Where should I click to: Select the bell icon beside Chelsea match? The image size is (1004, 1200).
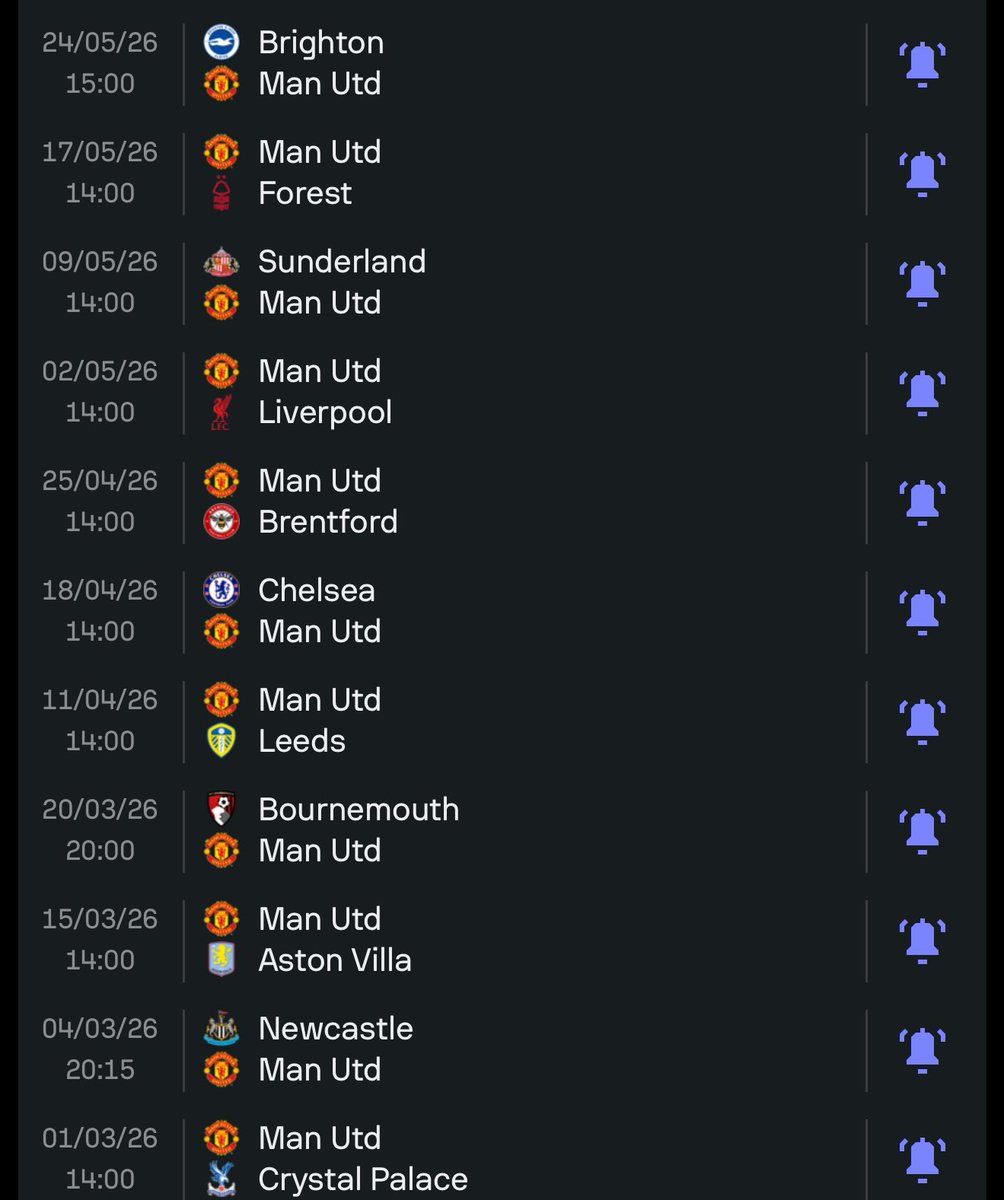922,612
